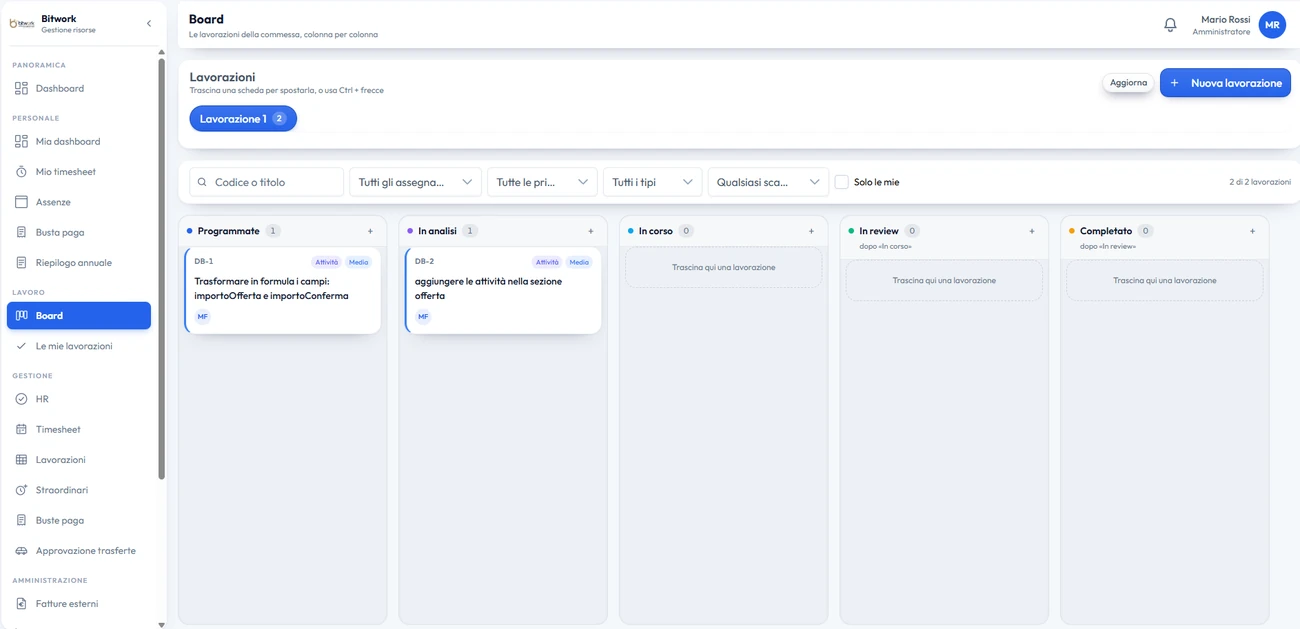
Task: Click the sidebar vertical scrollbar
Action: point(162,270)
